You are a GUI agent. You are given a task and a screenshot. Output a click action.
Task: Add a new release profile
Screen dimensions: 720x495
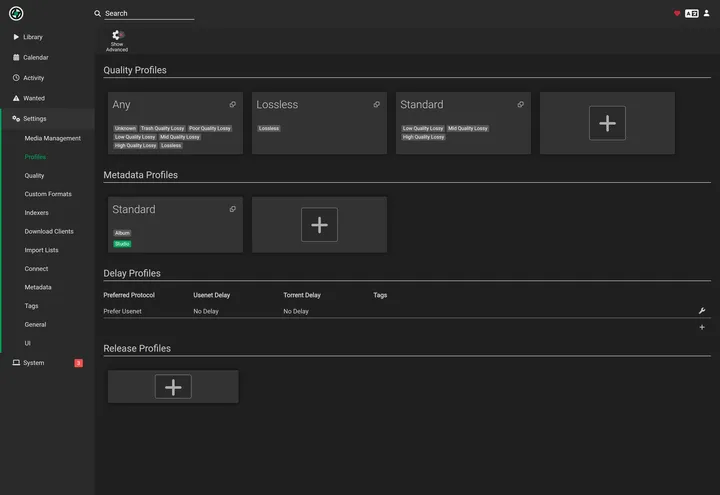point(173,387)
